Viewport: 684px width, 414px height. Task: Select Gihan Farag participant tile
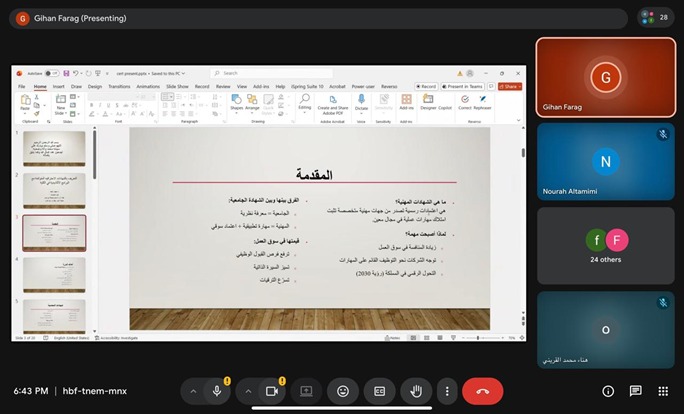pos(605,77)
